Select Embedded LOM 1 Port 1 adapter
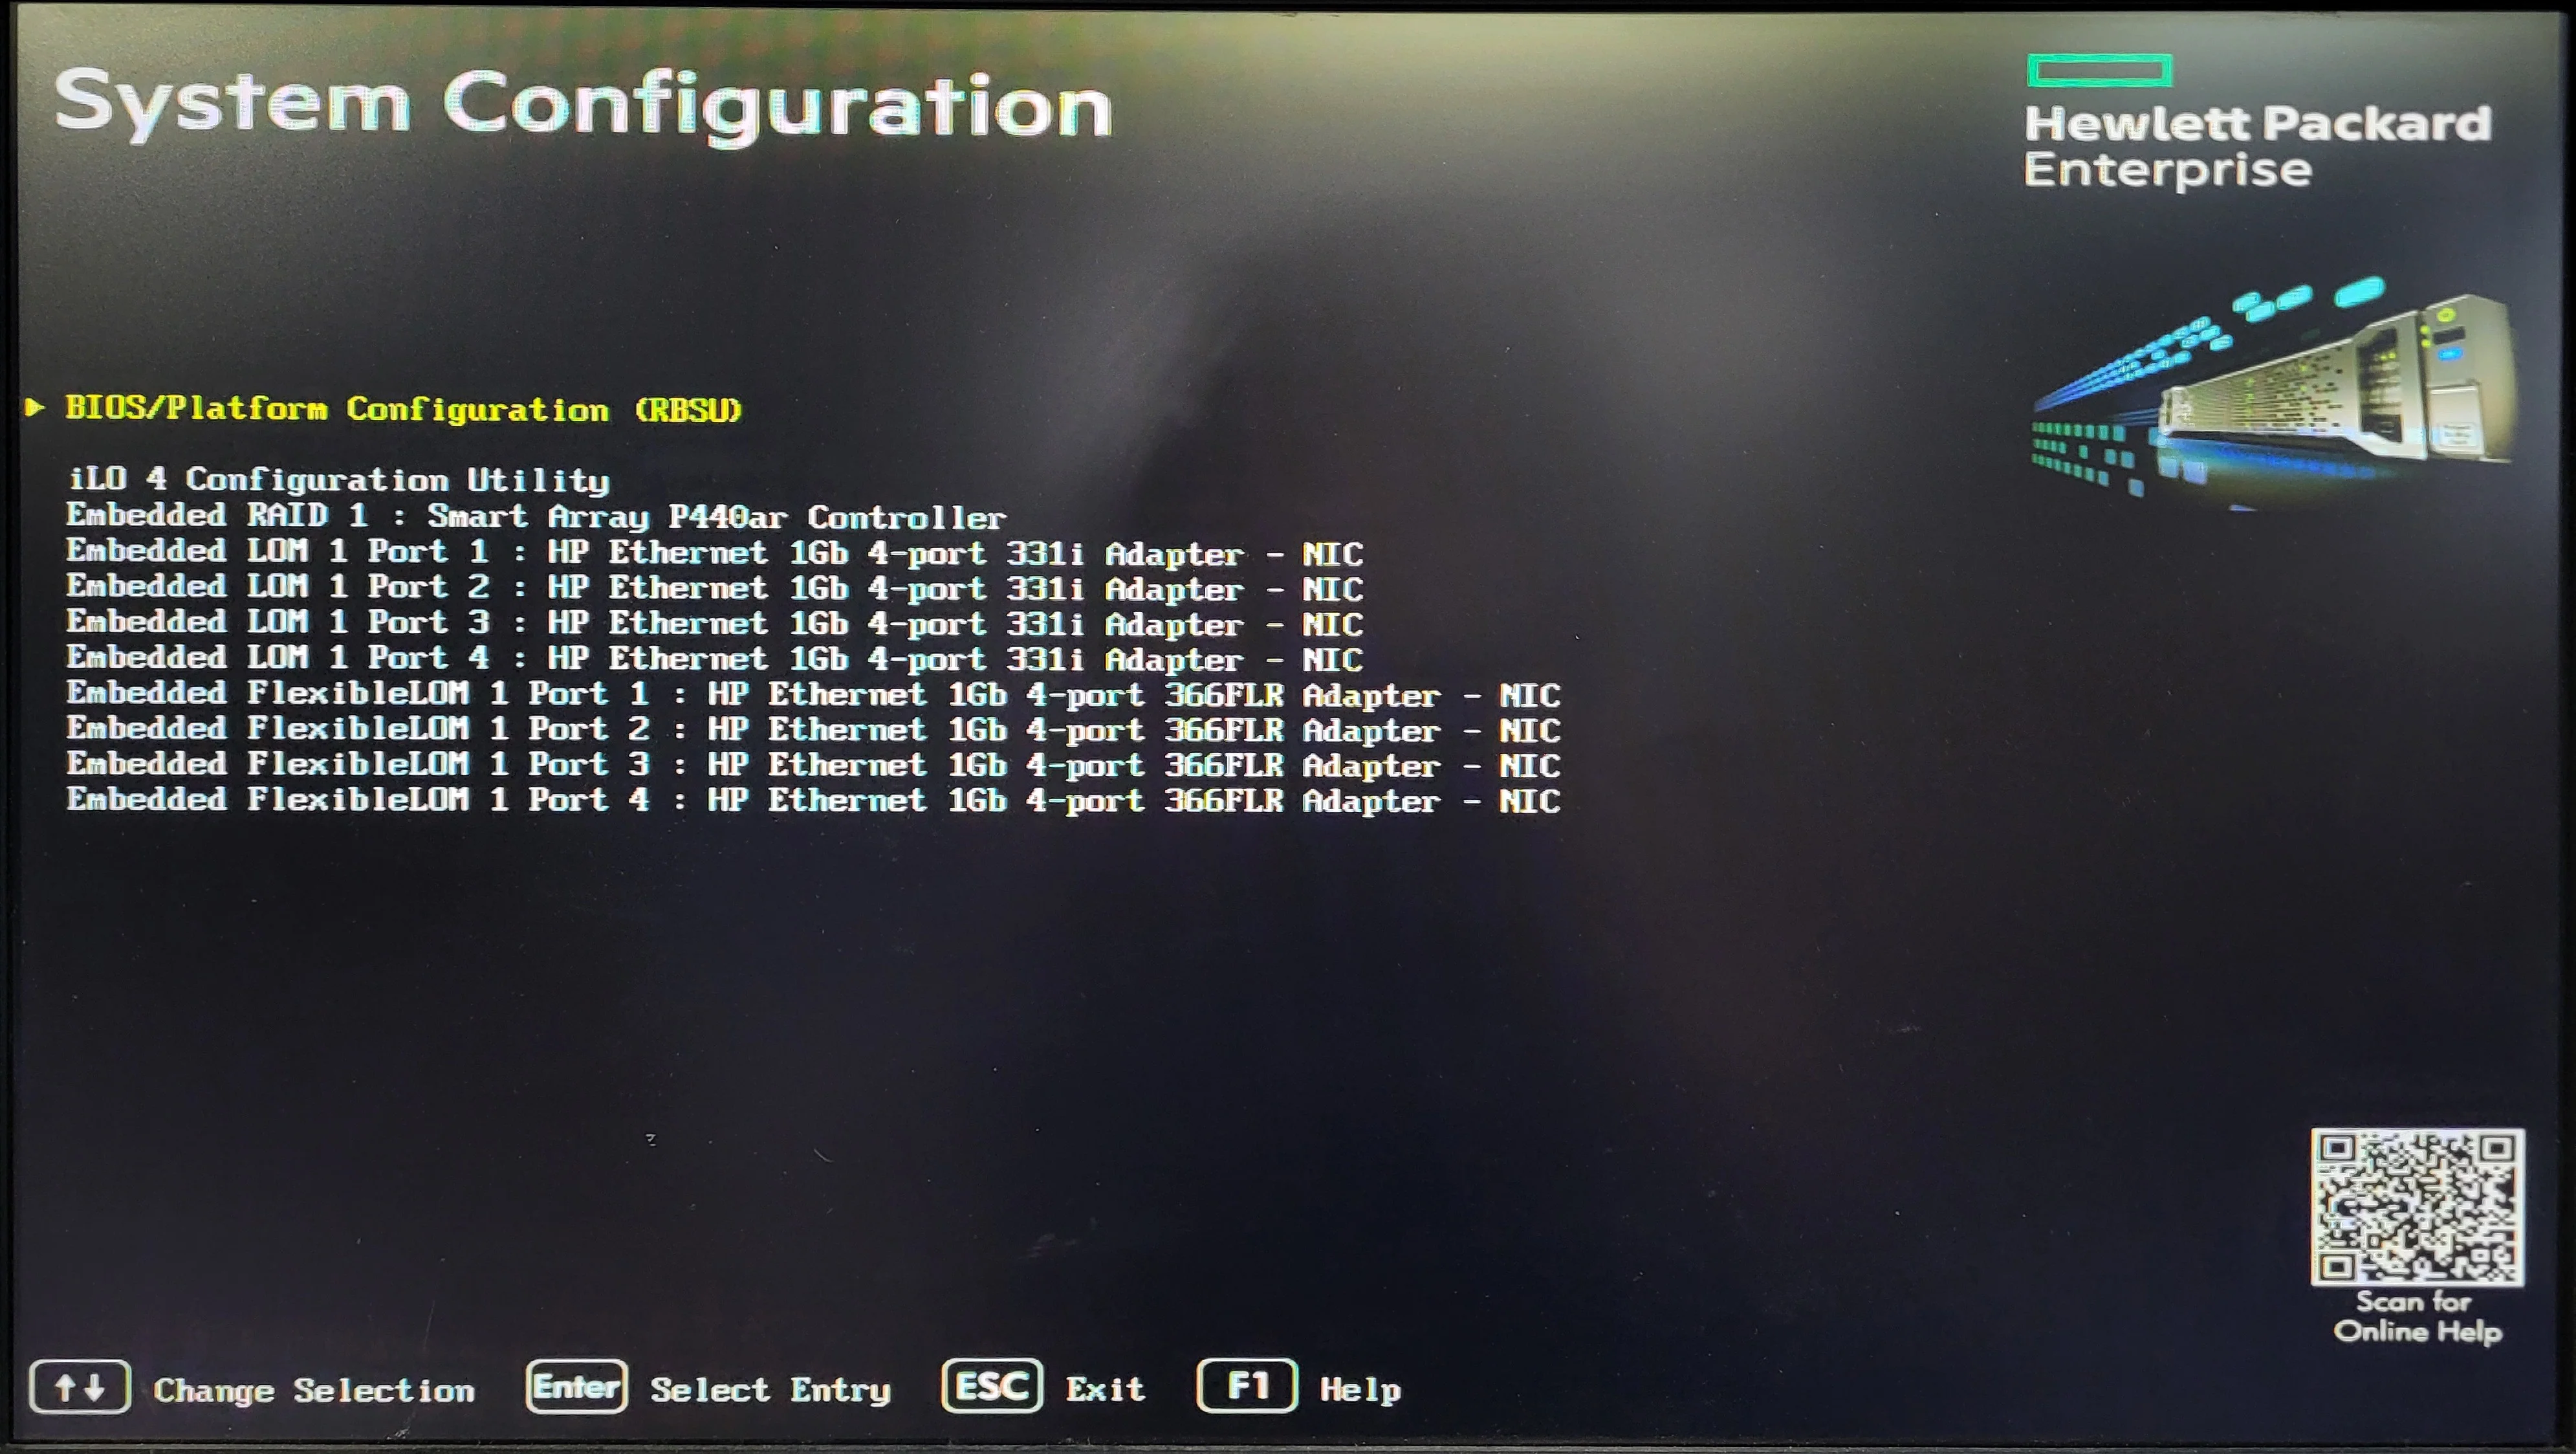Image resolution: width=2576 pixels, height=1454 pixels. 715,552
